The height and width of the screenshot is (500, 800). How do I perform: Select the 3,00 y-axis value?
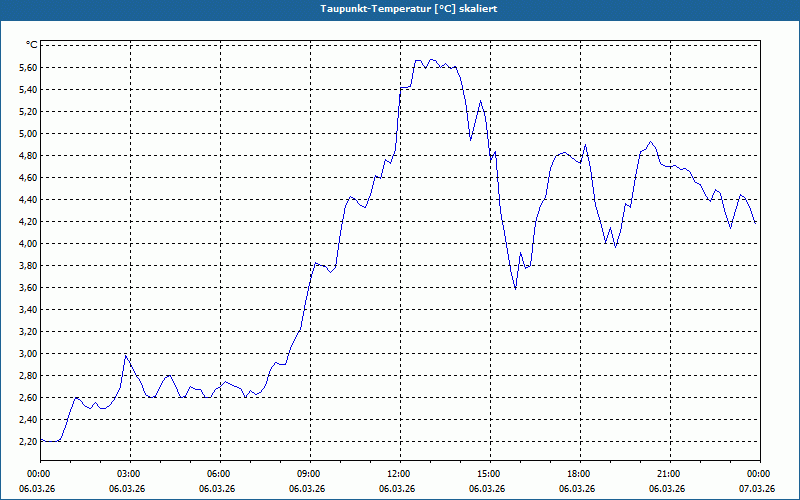(28, 354)
